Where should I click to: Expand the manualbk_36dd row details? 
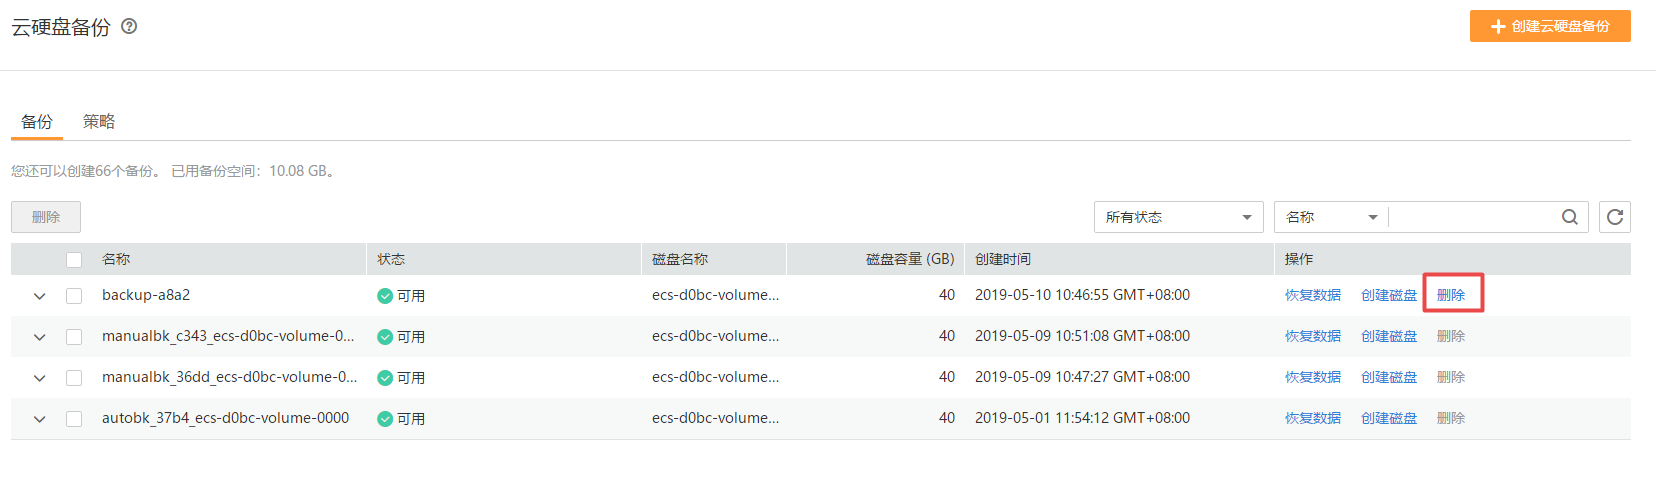tap(40, 378)
